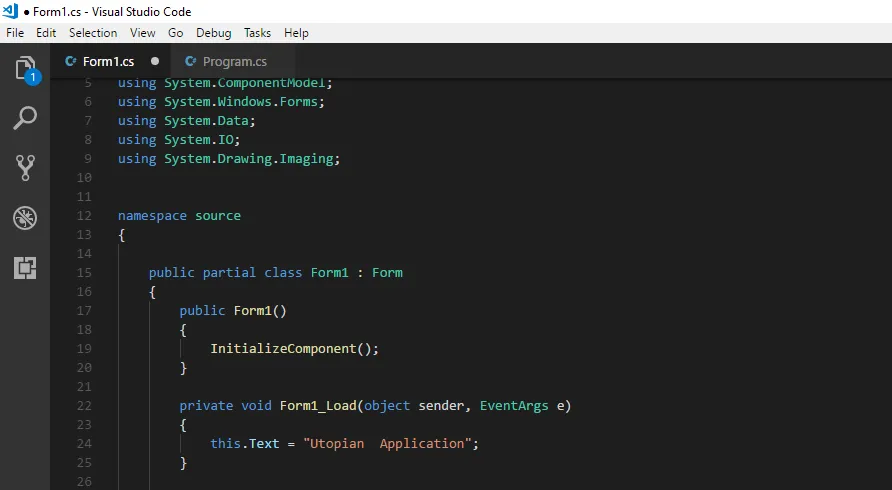
Task: Click 'source' namespace name
Action: (x=218, y=216)
